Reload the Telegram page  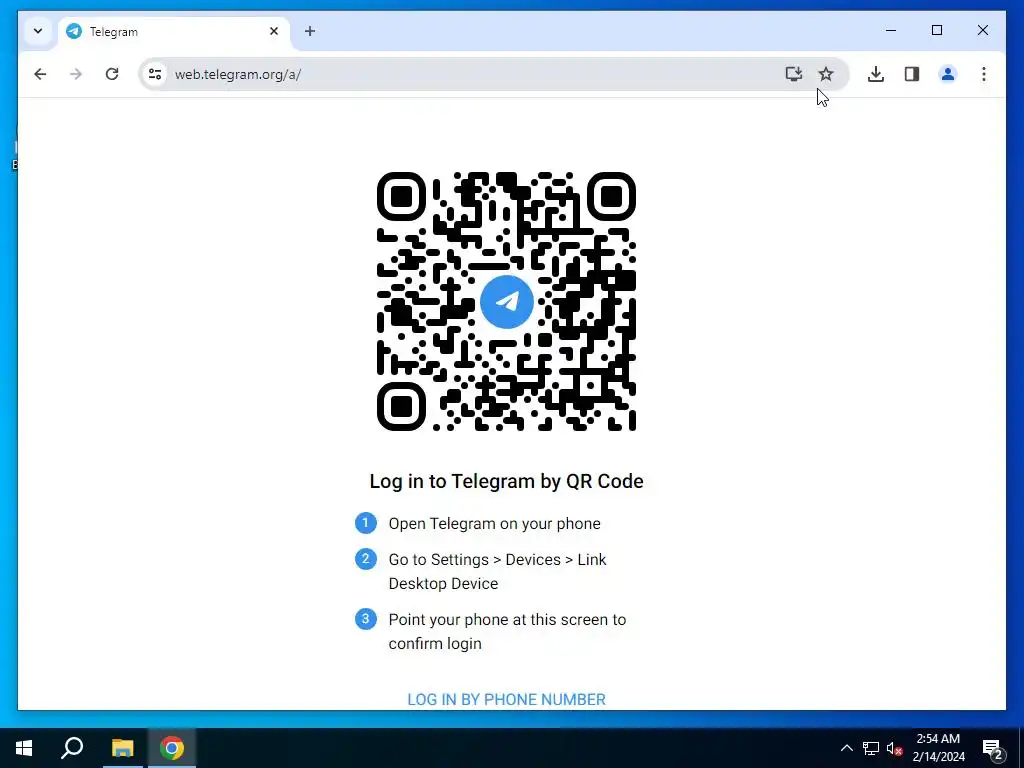(x=112, y=74)
